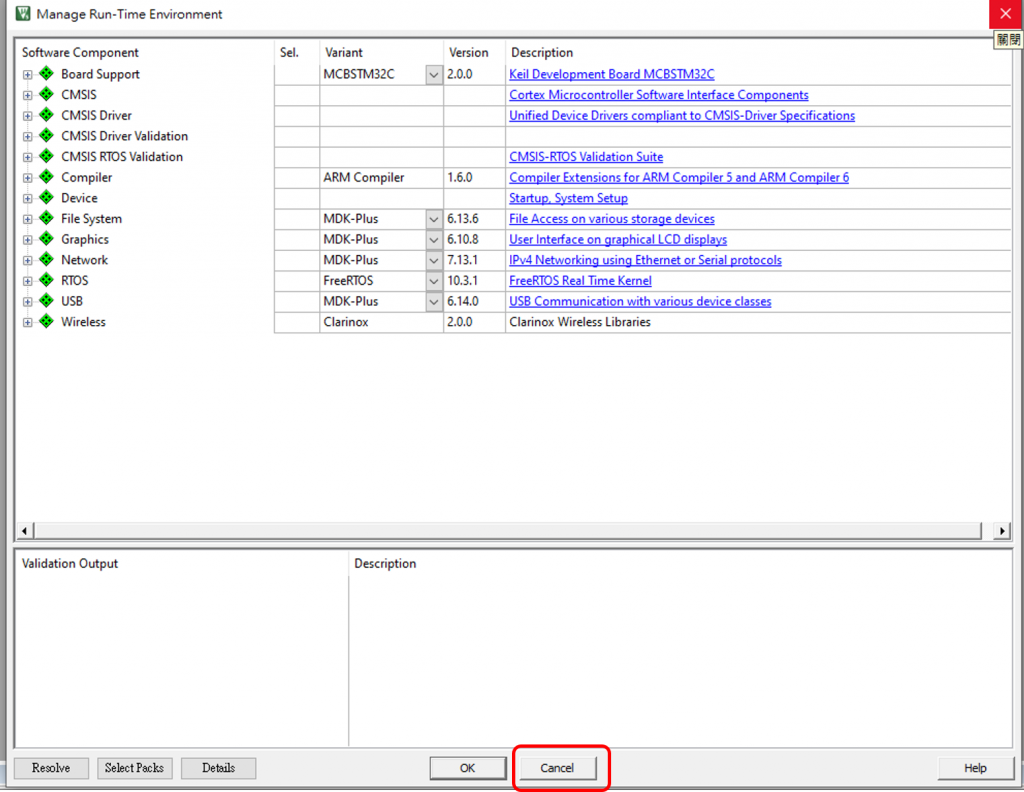Click the green diamond icon beside USB
The height and width of the screenshot is (792, 1024).
(46, 300)
